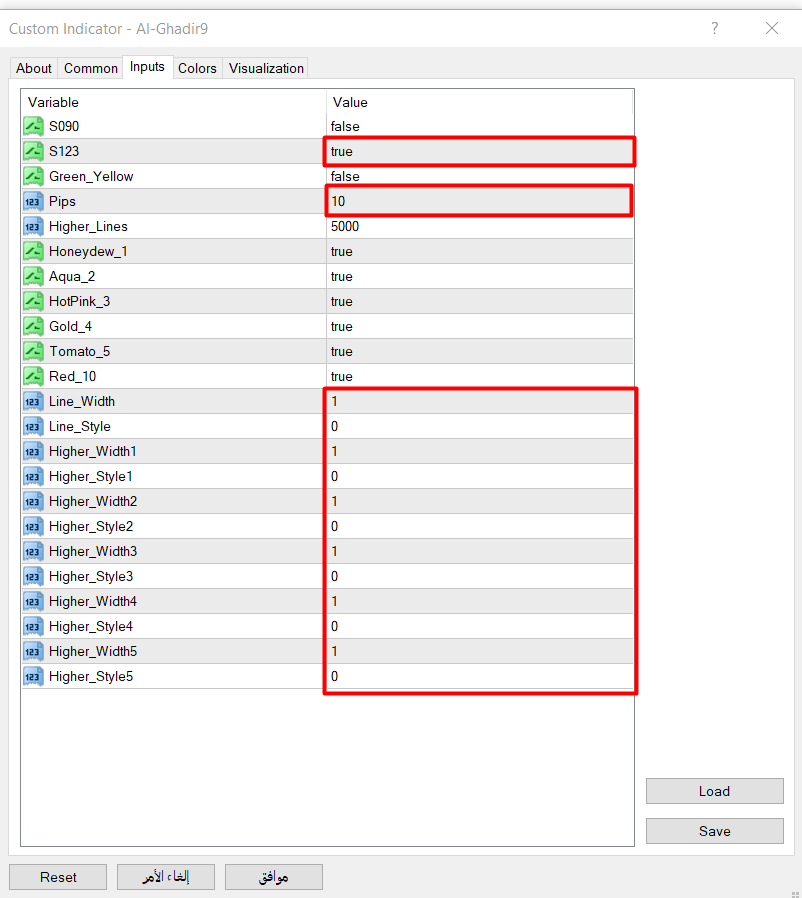Click the icon next to Line_Width
802x898 pixels.
click(33, 401)
